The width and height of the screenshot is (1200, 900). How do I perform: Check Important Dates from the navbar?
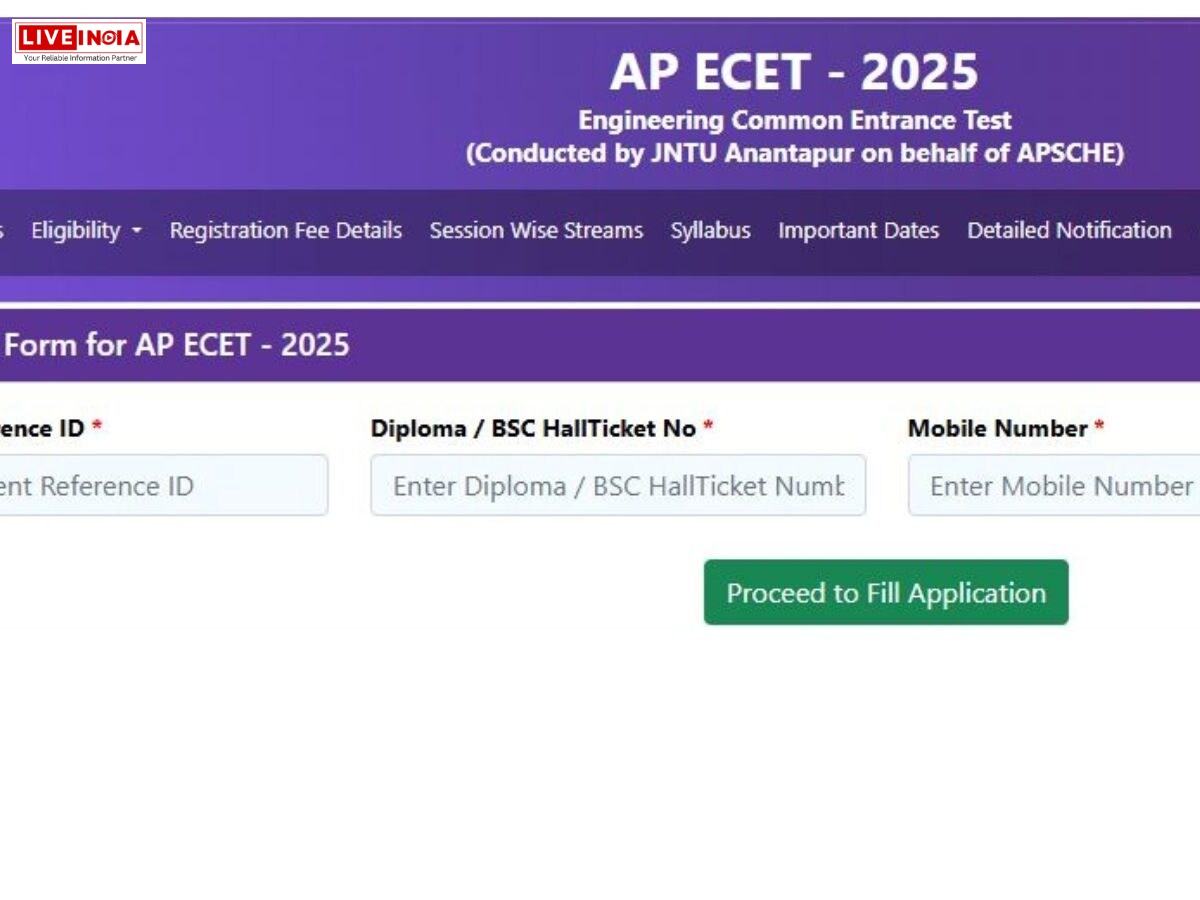pyautogui.click(x=859, y=230)
